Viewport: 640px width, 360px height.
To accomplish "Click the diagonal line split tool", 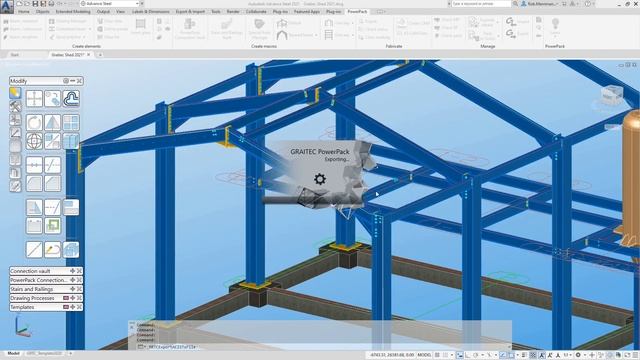I will [53, 165].
